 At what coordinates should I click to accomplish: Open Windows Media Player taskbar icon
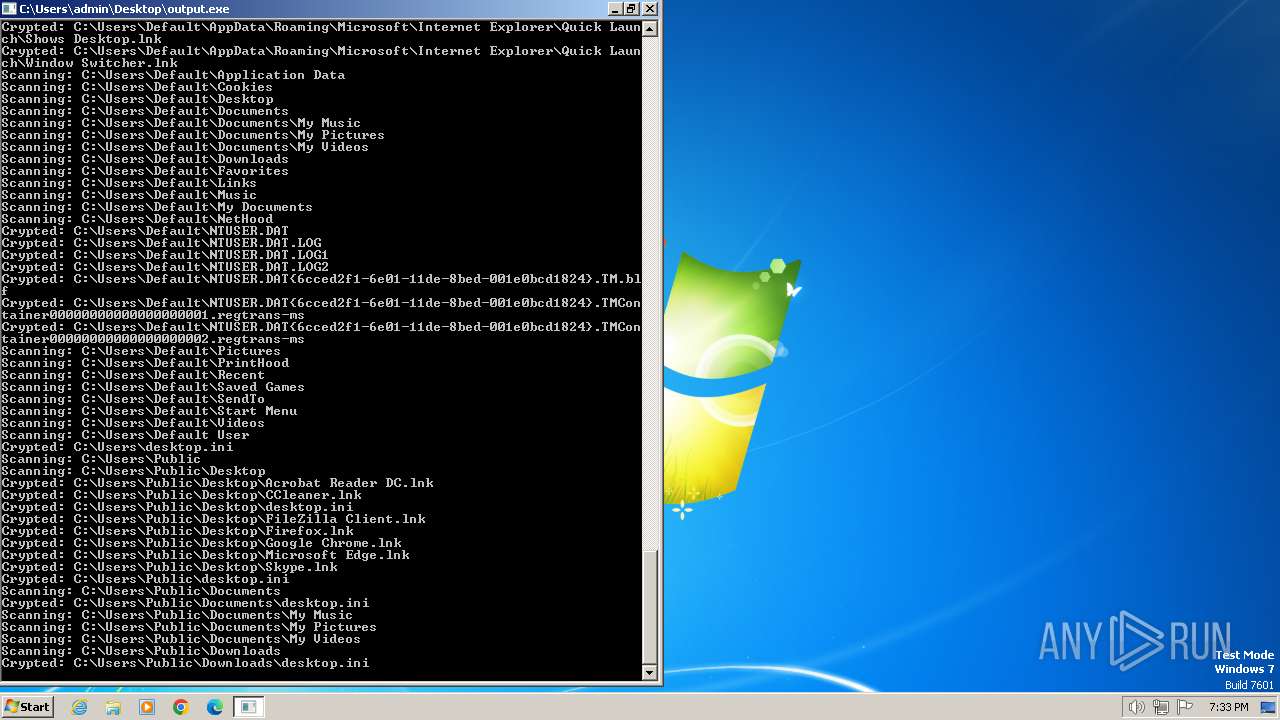click(x=147, y=707)
